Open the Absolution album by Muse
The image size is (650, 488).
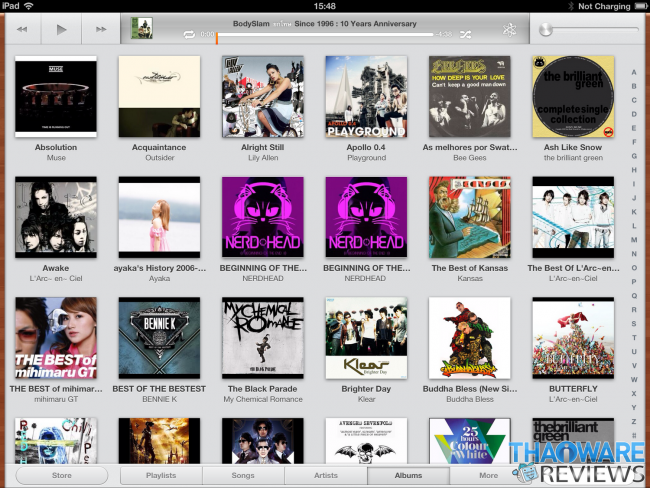tap(56, 97)
